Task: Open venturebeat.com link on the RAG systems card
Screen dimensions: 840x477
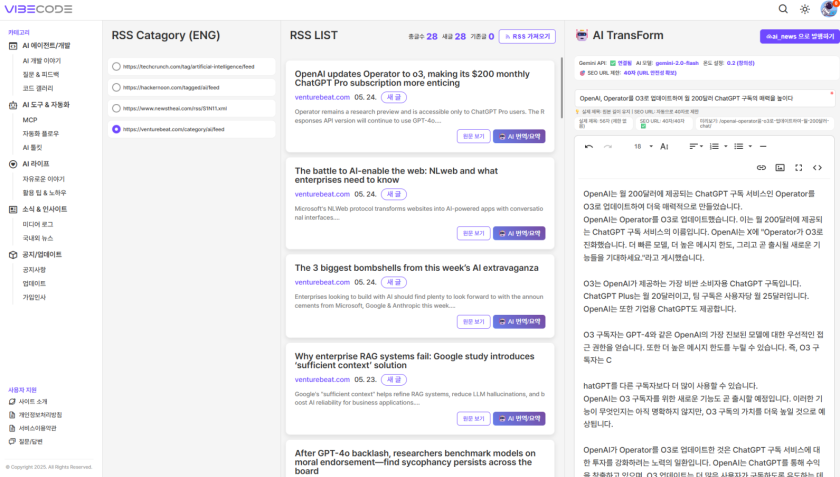Action: [x=322, y=379]
